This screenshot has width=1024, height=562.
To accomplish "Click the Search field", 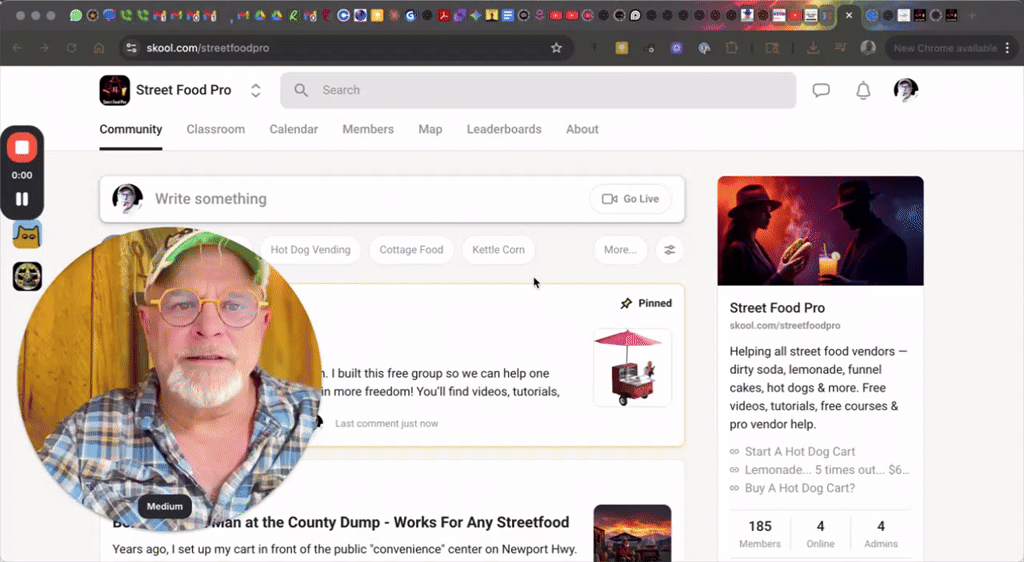I will [x=538, y=90].
